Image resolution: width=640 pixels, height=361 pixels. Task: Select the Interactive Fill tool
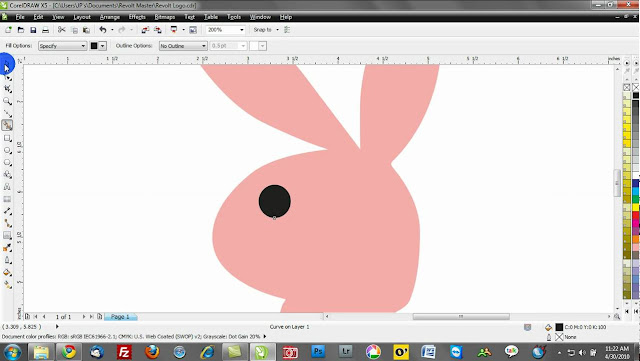[x=7, y=284]
